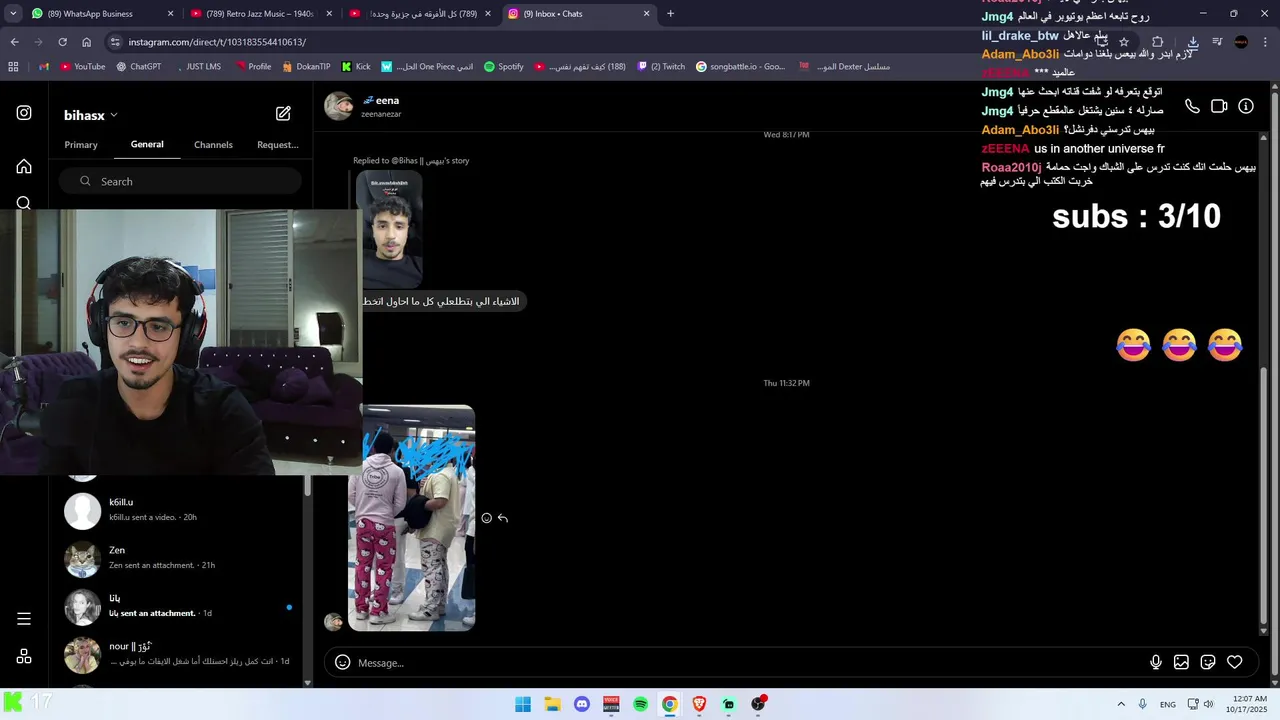
Task: Open the ChatGPT bookmark
Action: [x=138, y=67]
